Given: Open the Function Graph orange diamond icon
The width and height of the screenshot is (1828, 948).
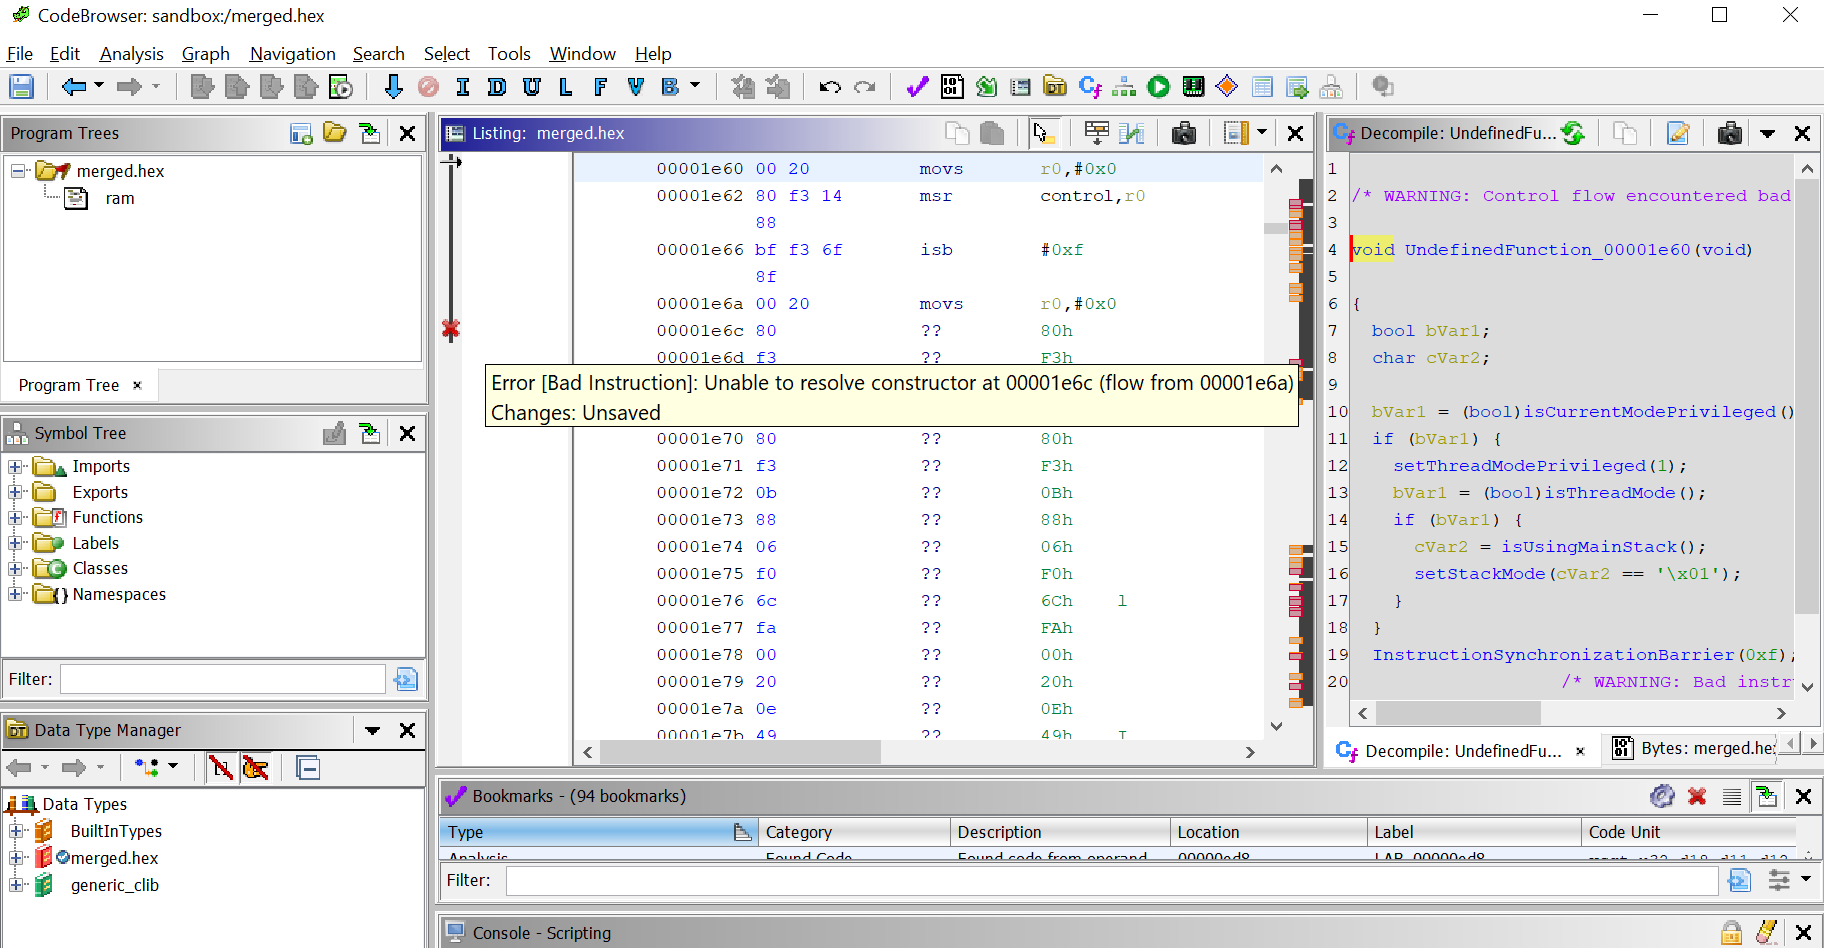Looking at the screenshot, I should point(1227,87).
